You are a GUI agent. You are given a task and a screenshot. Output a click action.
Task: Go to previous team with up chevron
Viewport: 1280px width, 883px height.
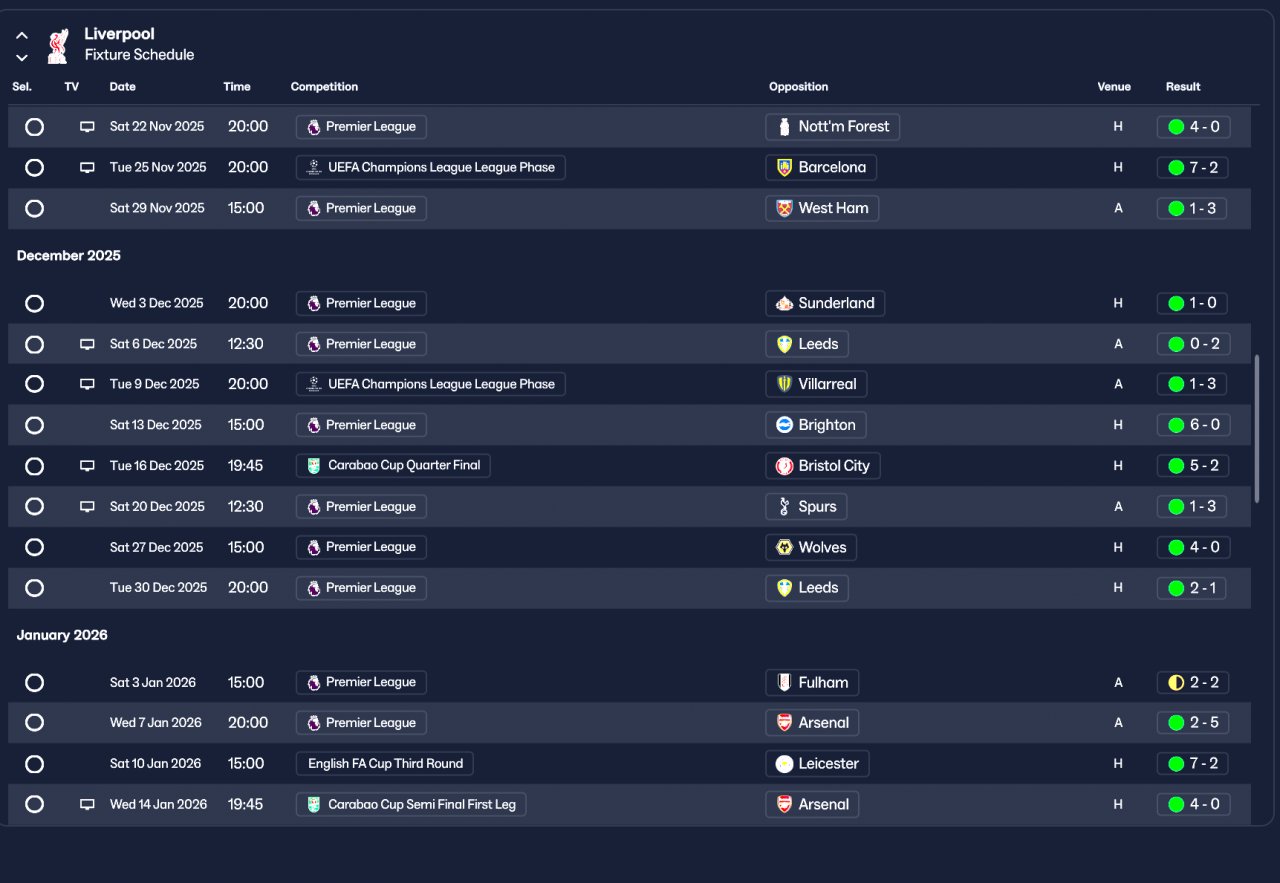coord(22,36)
